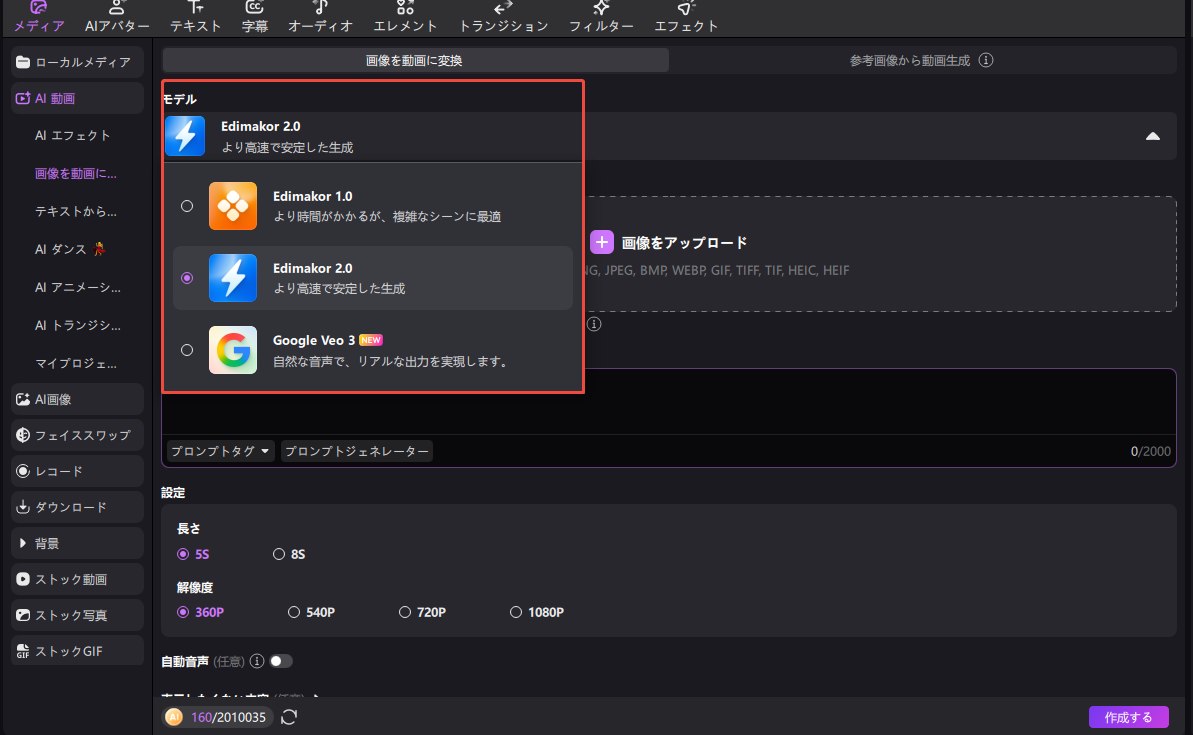Click 画像をアップロード upload text
The width and height of the screenshot is (1193, 735).
pos(684,243)
